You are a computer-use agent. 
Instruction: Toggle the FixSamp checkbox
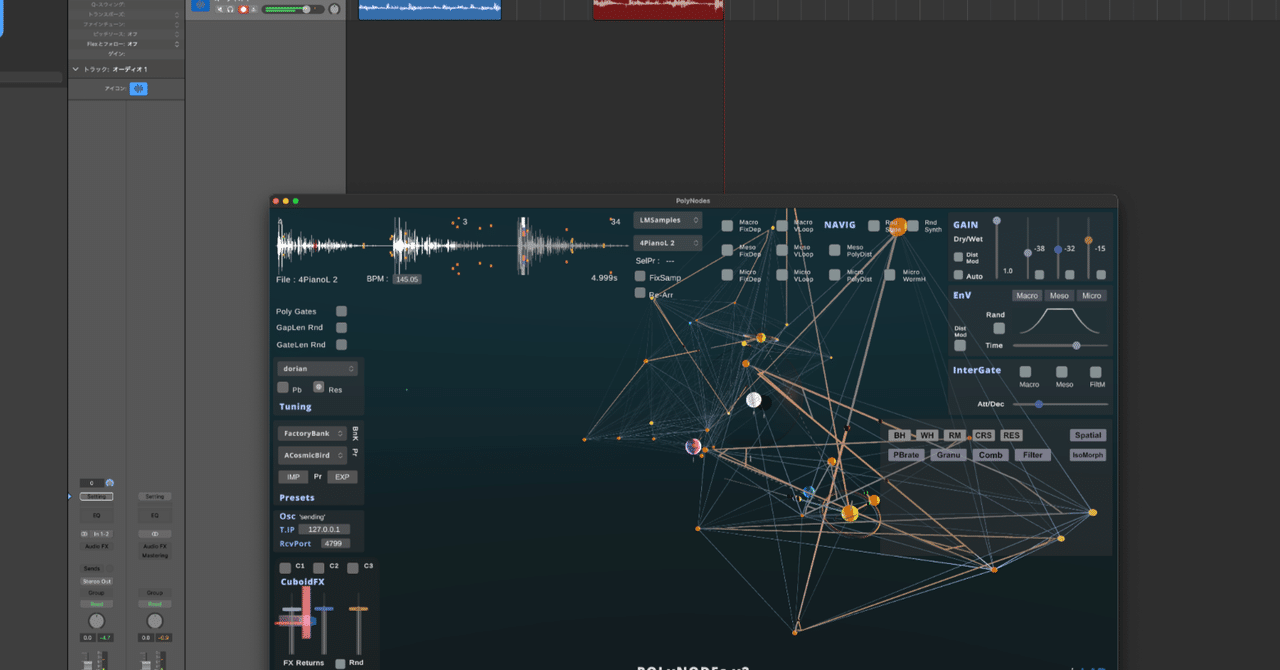tap(638, 276)
